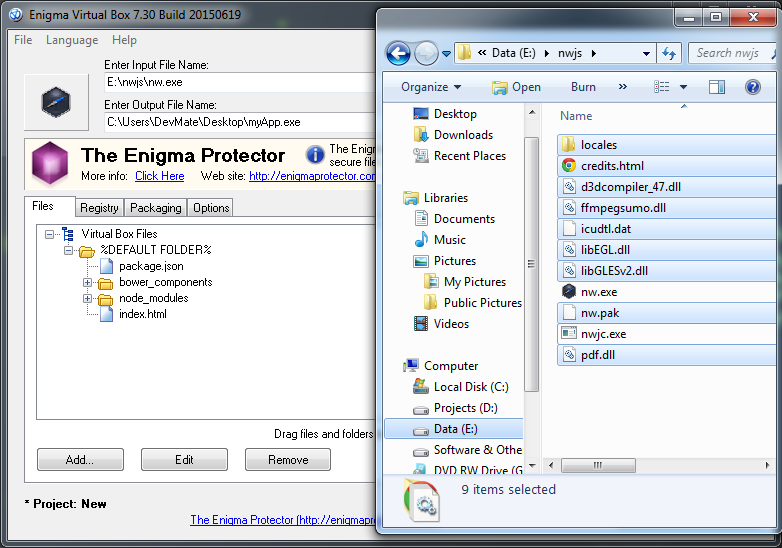Image resolution: width=782 pixels, height=548 pixels.
Task: Open File menu in Enigma
Action: coord(23,40)
